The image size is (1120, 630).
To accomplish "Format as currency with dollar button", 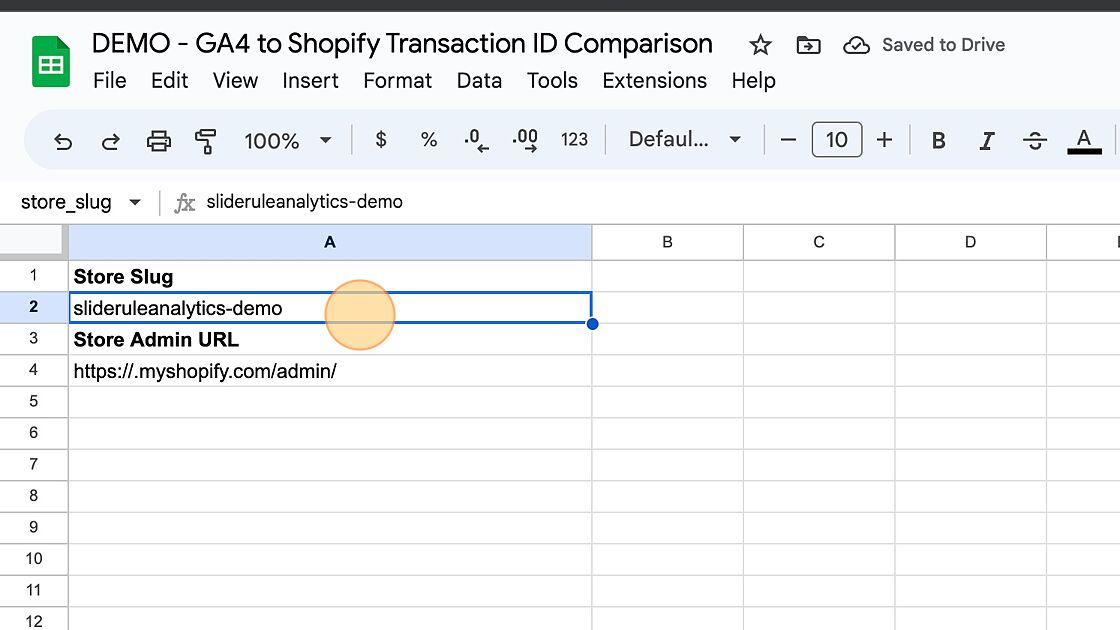I will pyautogui.click(x=381, y=141).
